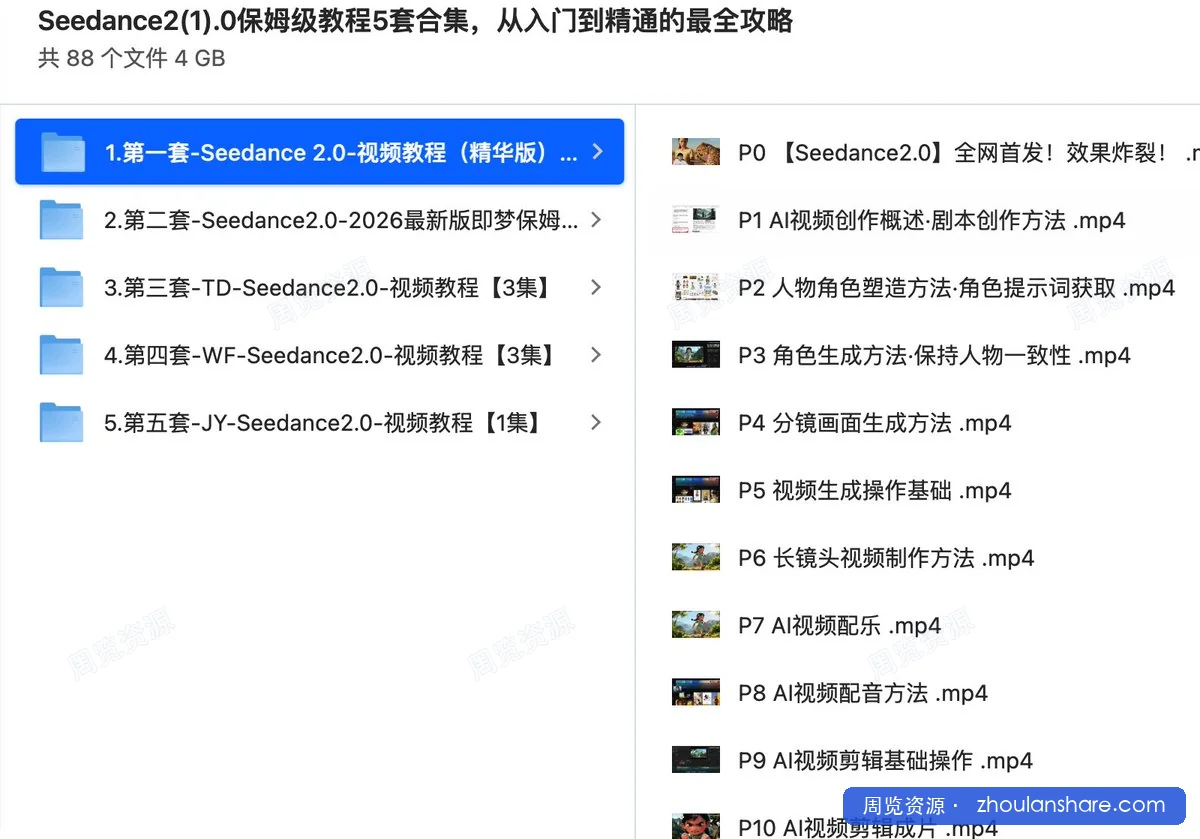Expand chevron for 2.第二套 folder
Screen dimensions: 1200x839
(x=597, y=220)
